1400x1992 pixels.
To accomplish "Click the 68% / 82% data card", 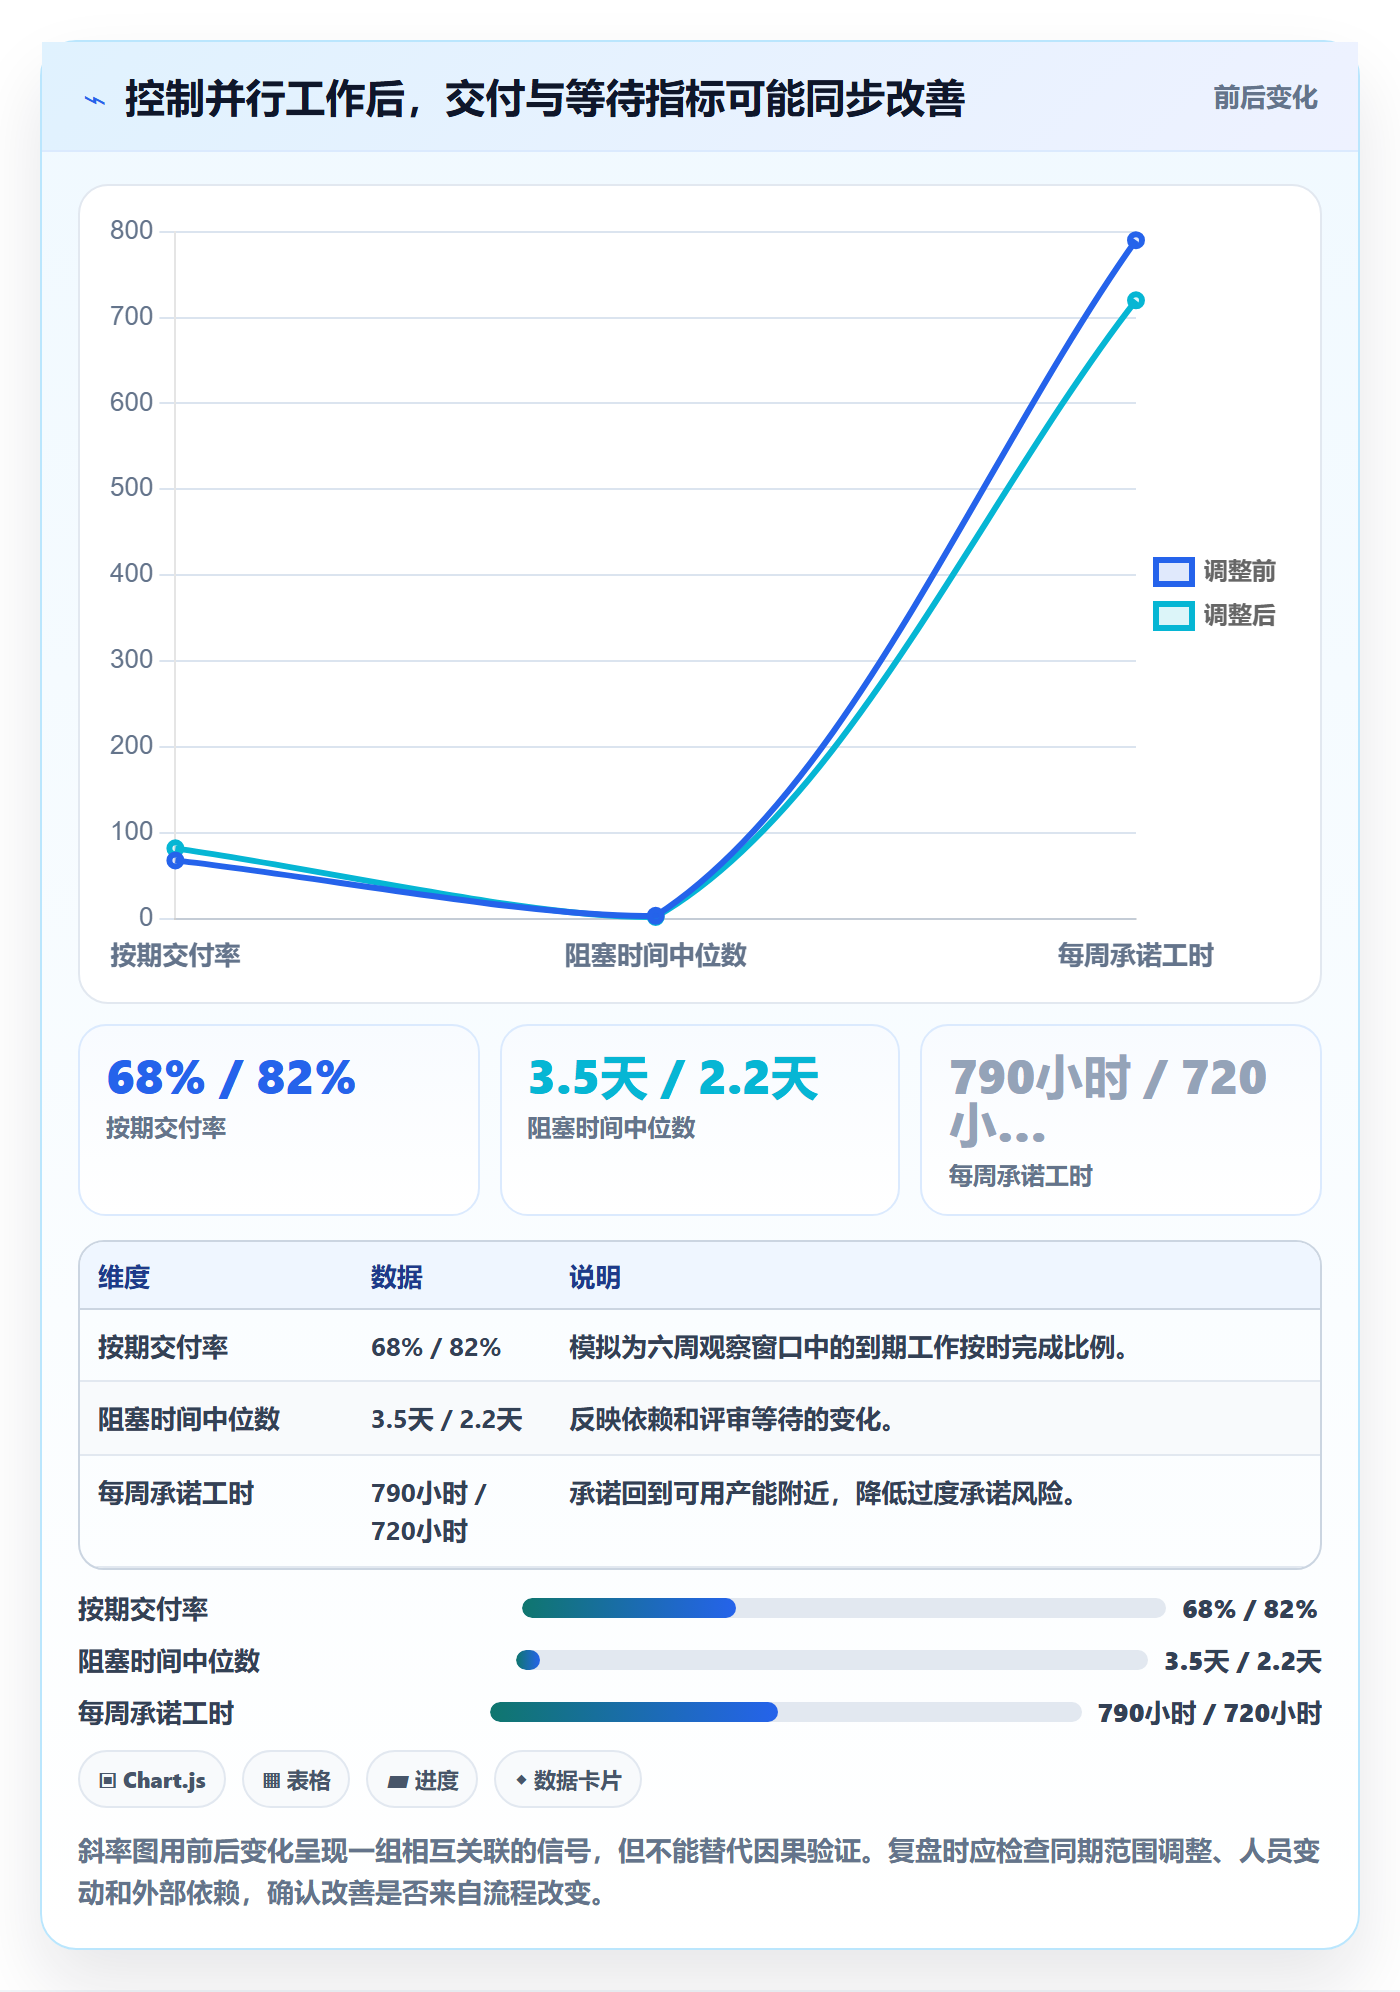I will pyautogui.click(x=279, y=1120).
